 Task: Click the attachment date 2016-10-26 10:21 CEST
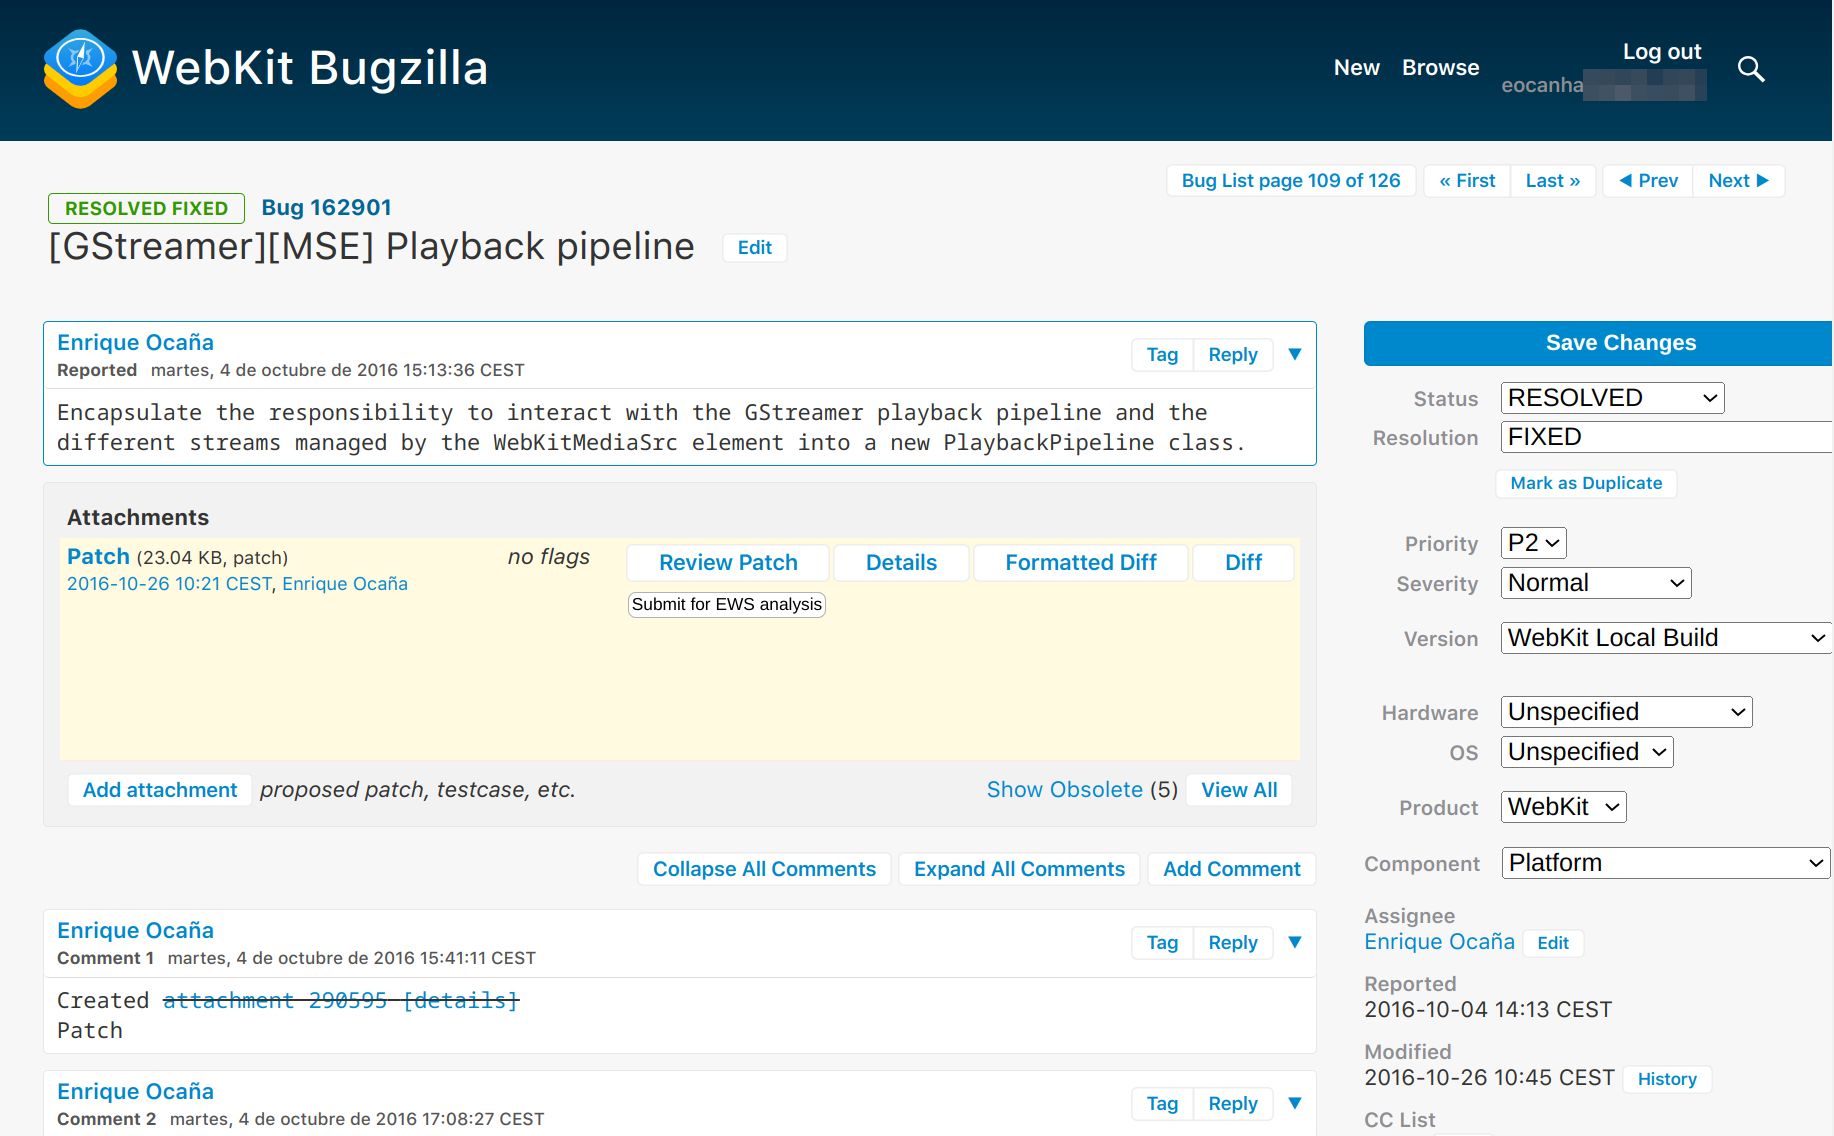[x=169, y=584]
